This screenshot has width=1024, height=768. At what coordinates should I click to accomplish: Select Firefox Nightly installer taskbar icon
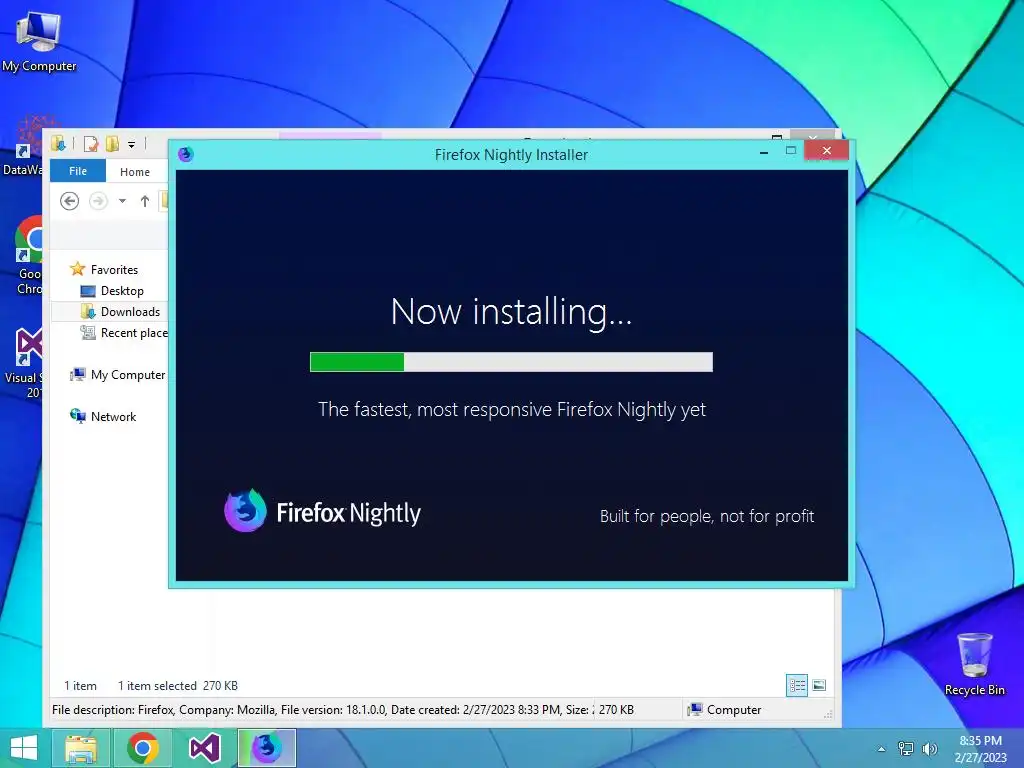pos(266,748)
